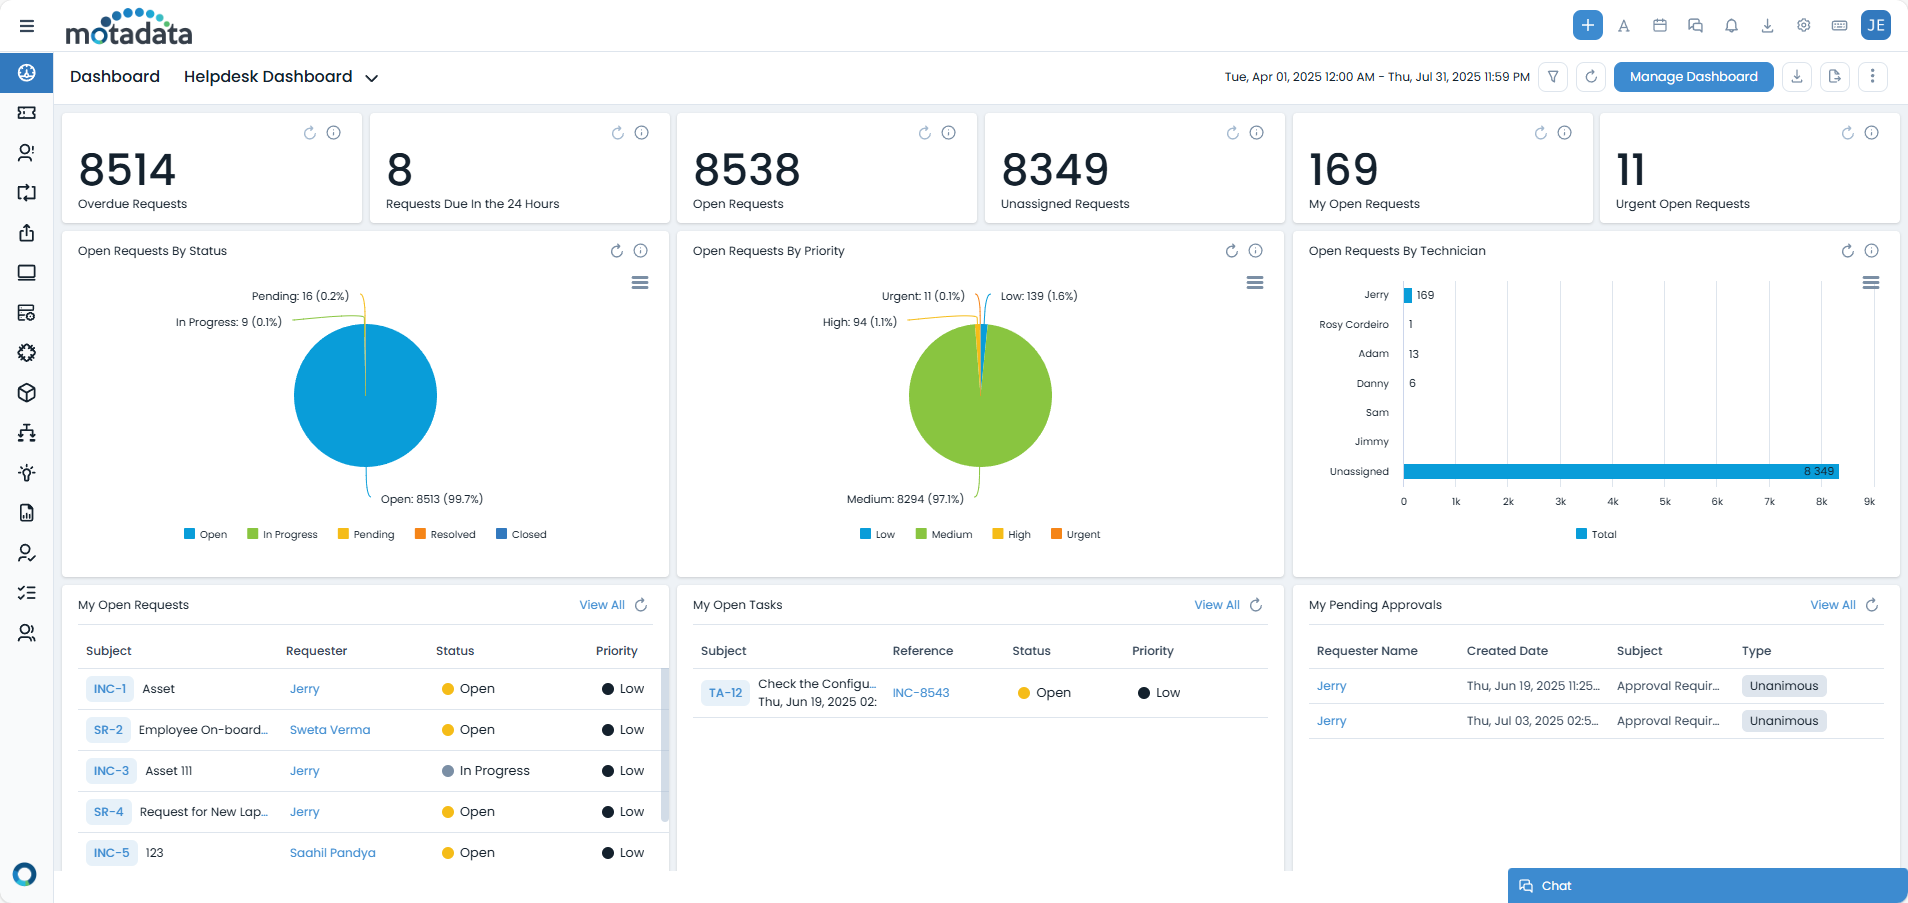
Task: Click the Manage Dashboard button
Action: [x=1693, y=77]
